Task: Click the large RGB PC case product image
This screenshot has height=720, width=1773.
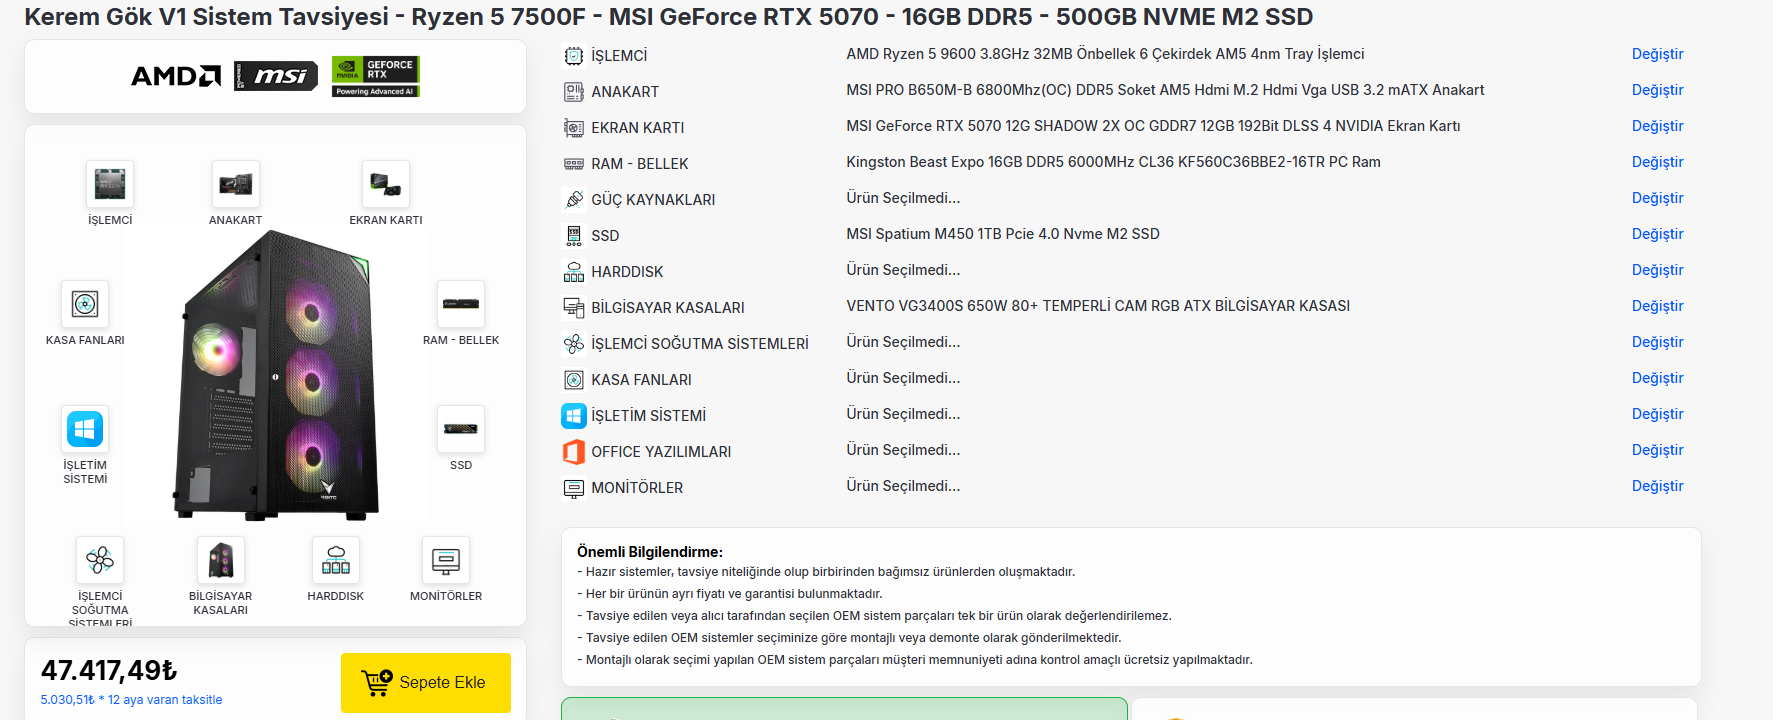Action: coord(275,376)
